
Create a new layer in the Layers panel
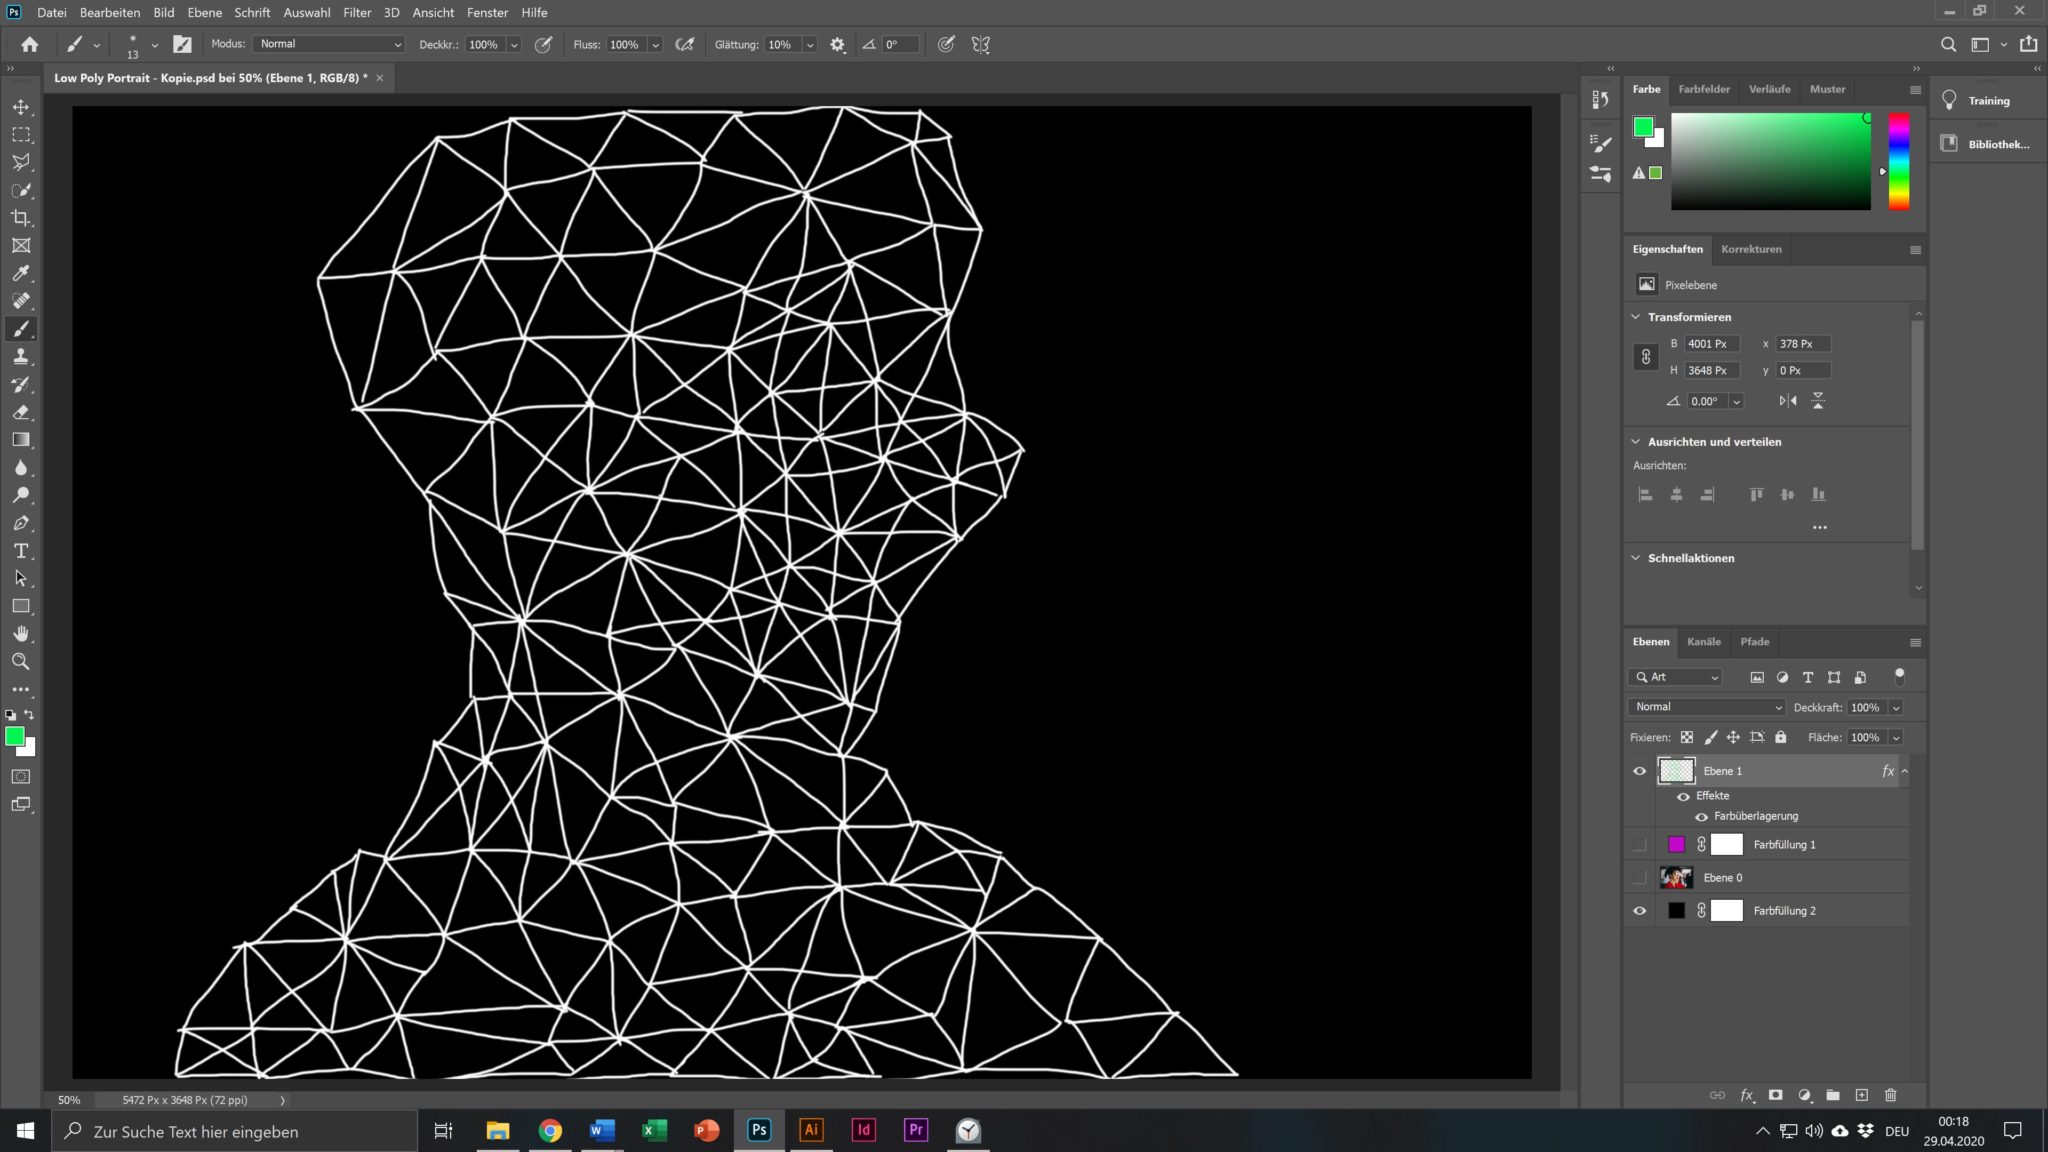coord(1862,1095)
